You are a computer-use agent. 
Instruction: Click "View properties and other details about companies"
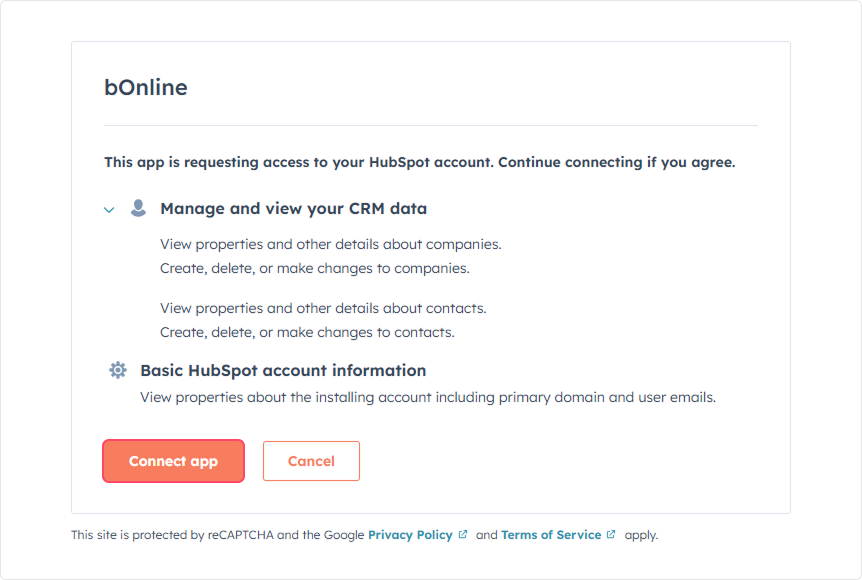pyautogui.click(x=330, y=244)
